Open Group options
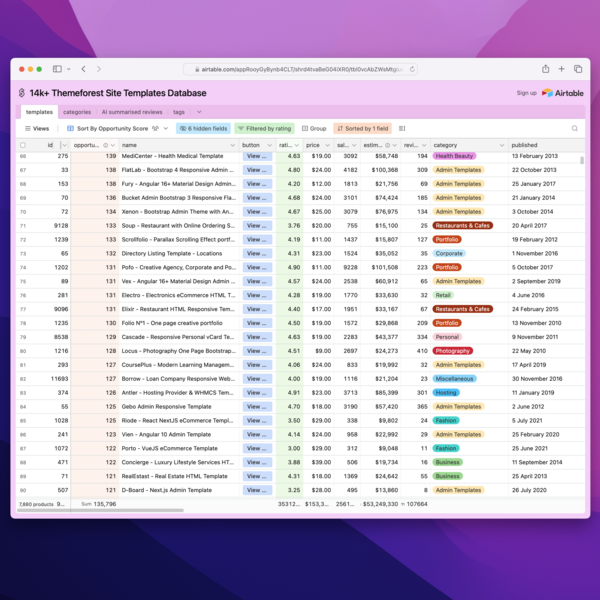Viewport: 600px width, 600px height. point(314,129)
